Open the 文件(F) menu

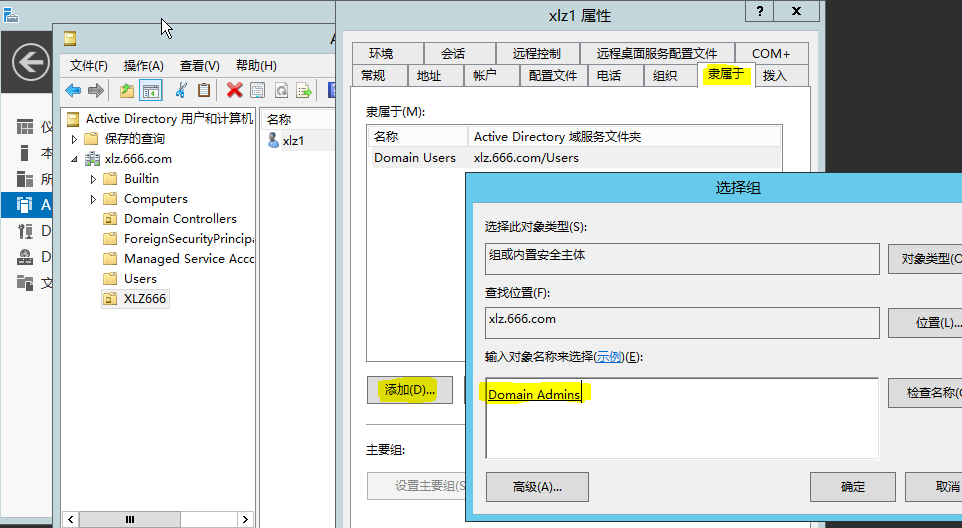(88, 66)
